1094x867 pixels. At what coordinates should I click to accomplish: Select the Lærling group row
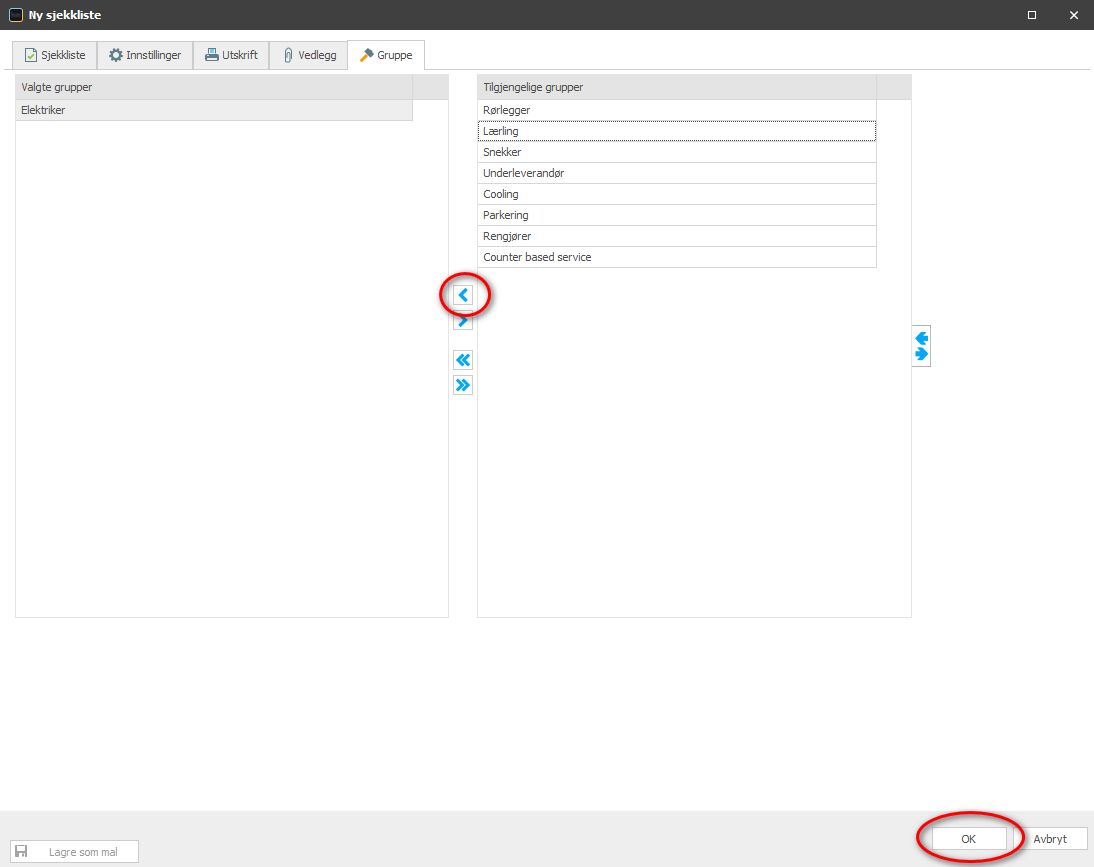click(x=677, y=131)
